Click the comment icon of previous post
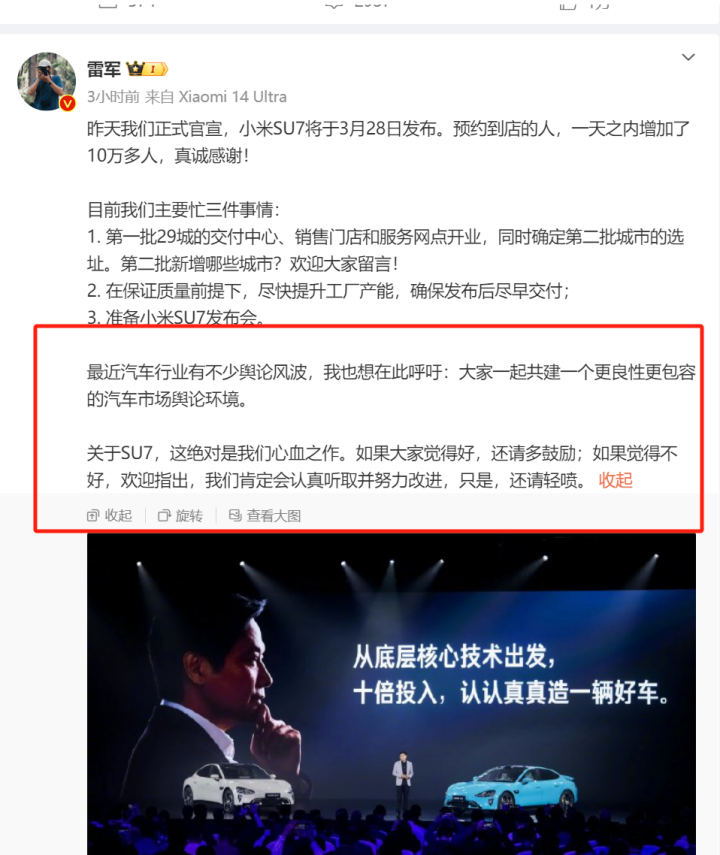Screen dimensions: 720x855 [x=333, y=4]
